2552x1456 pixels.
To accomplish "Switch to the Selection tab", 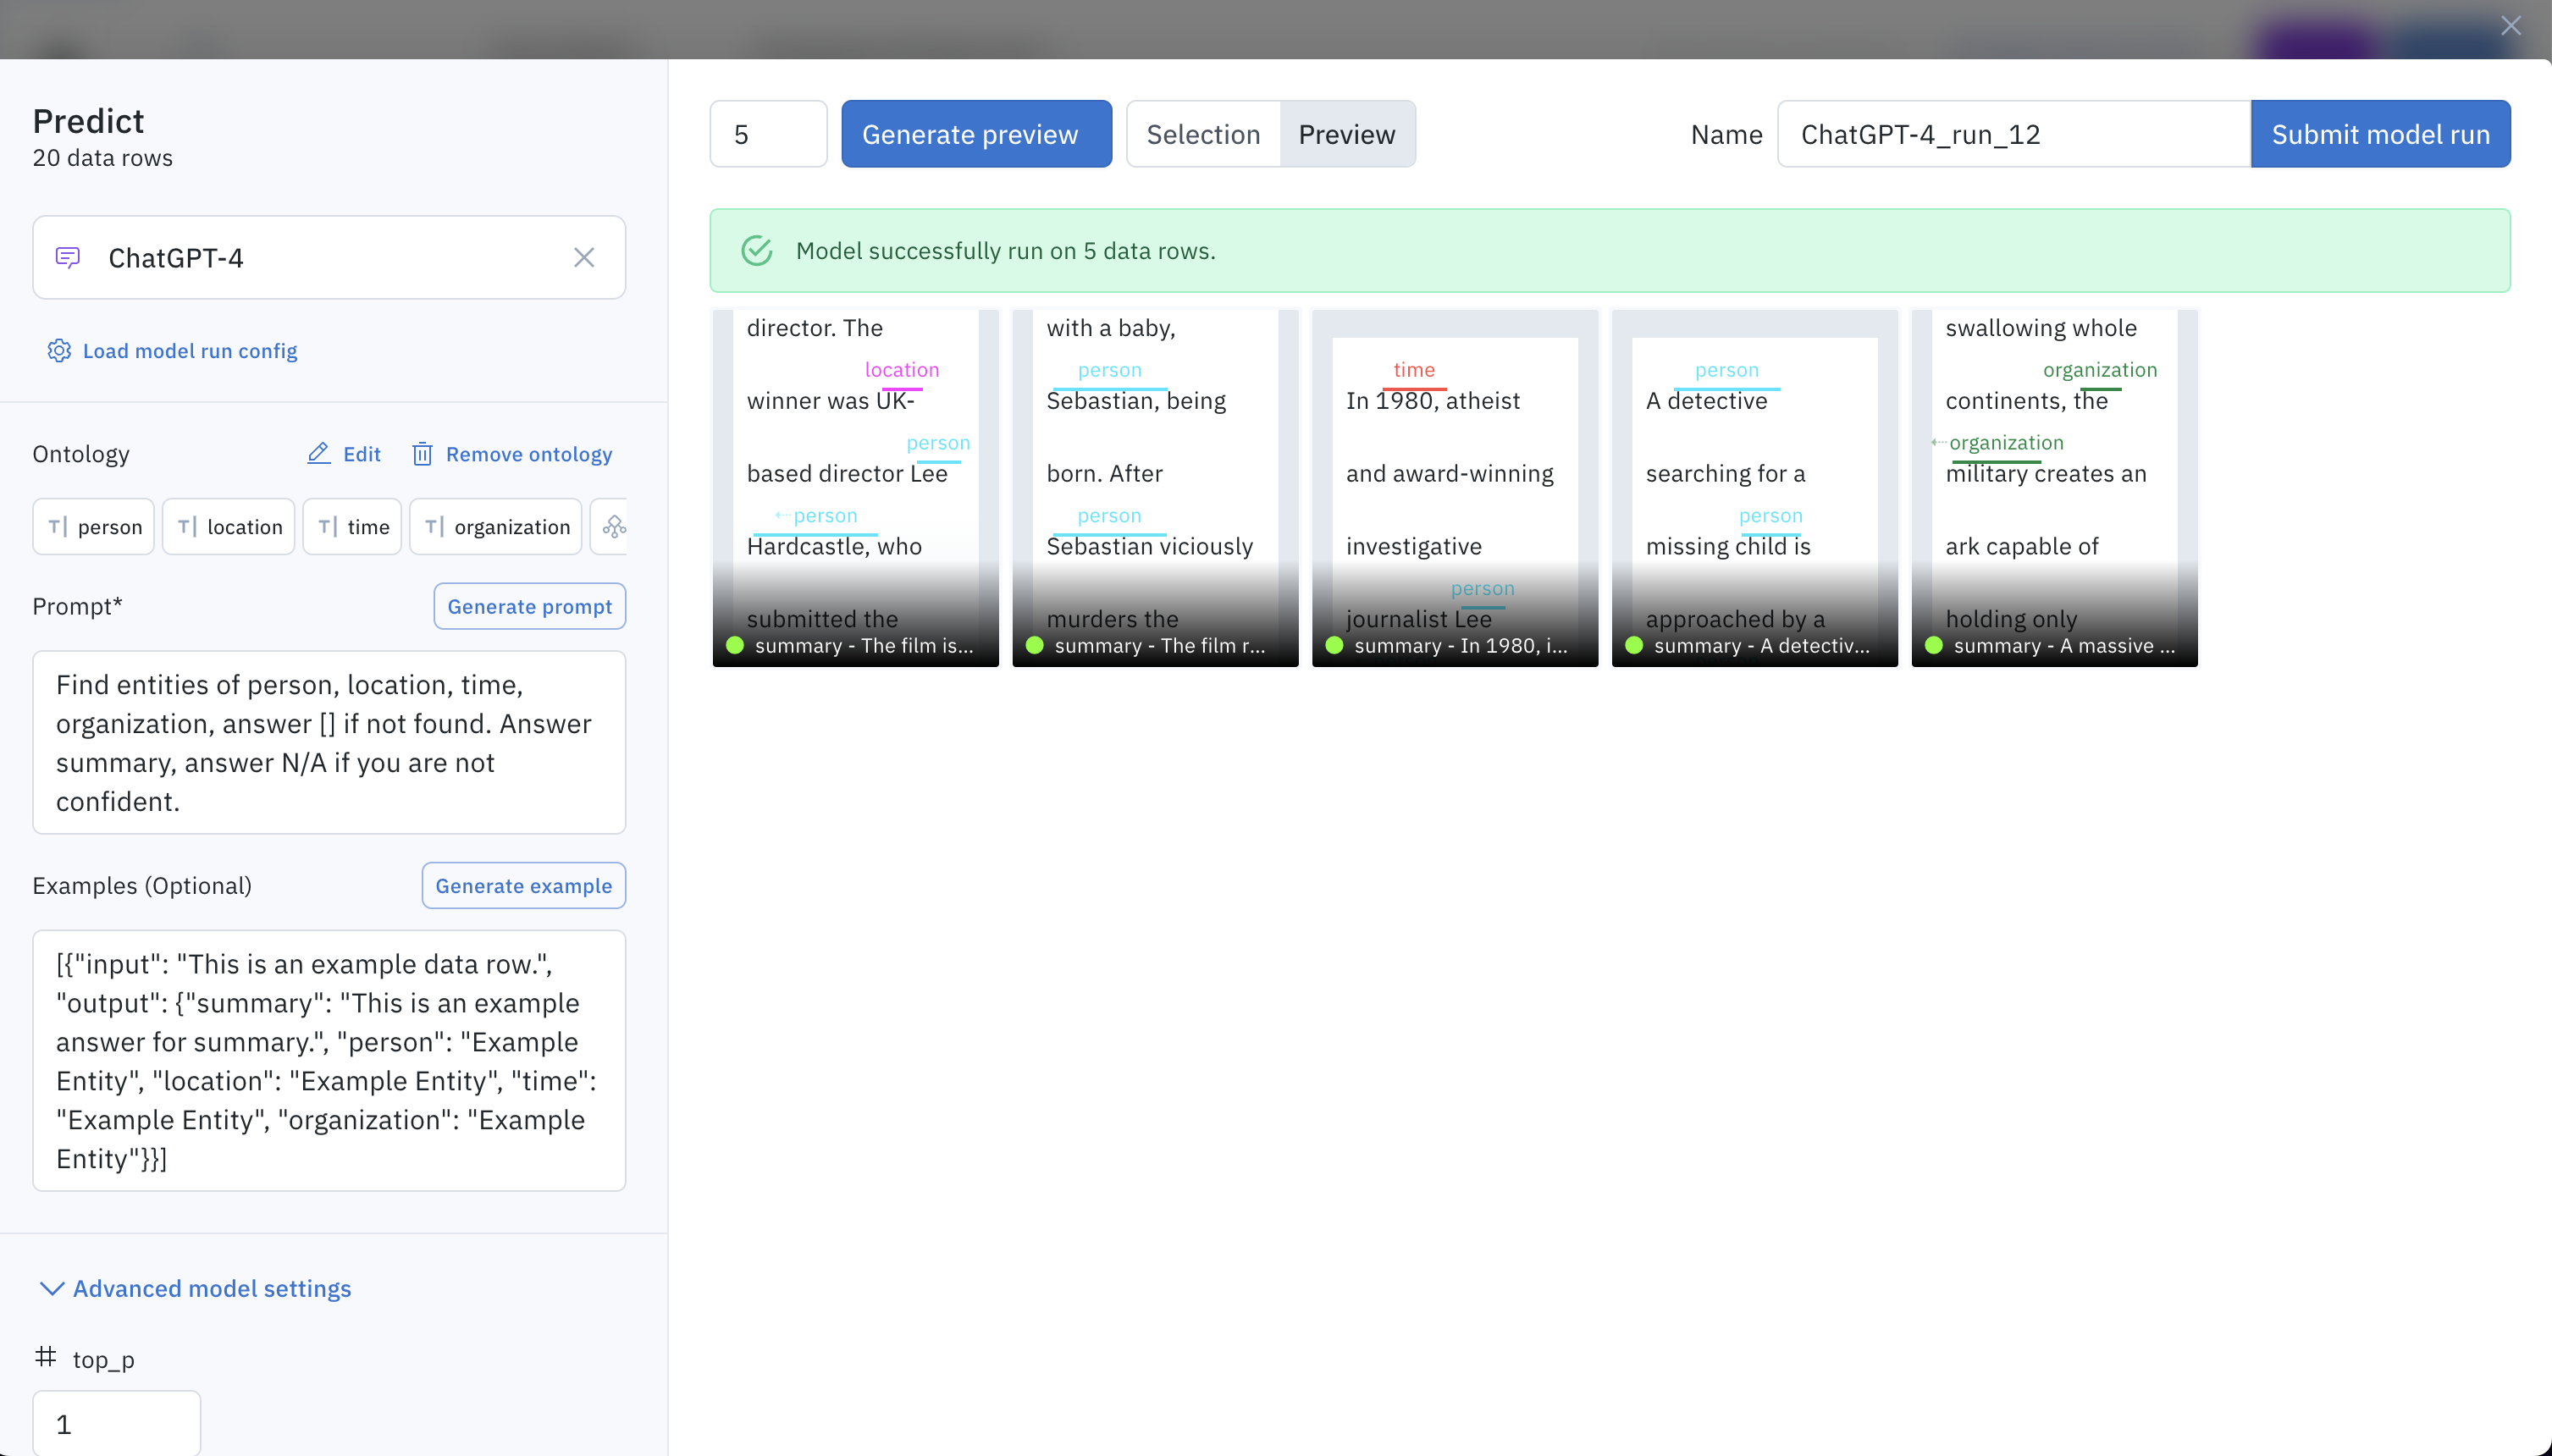I will (x=1203, y=134).
